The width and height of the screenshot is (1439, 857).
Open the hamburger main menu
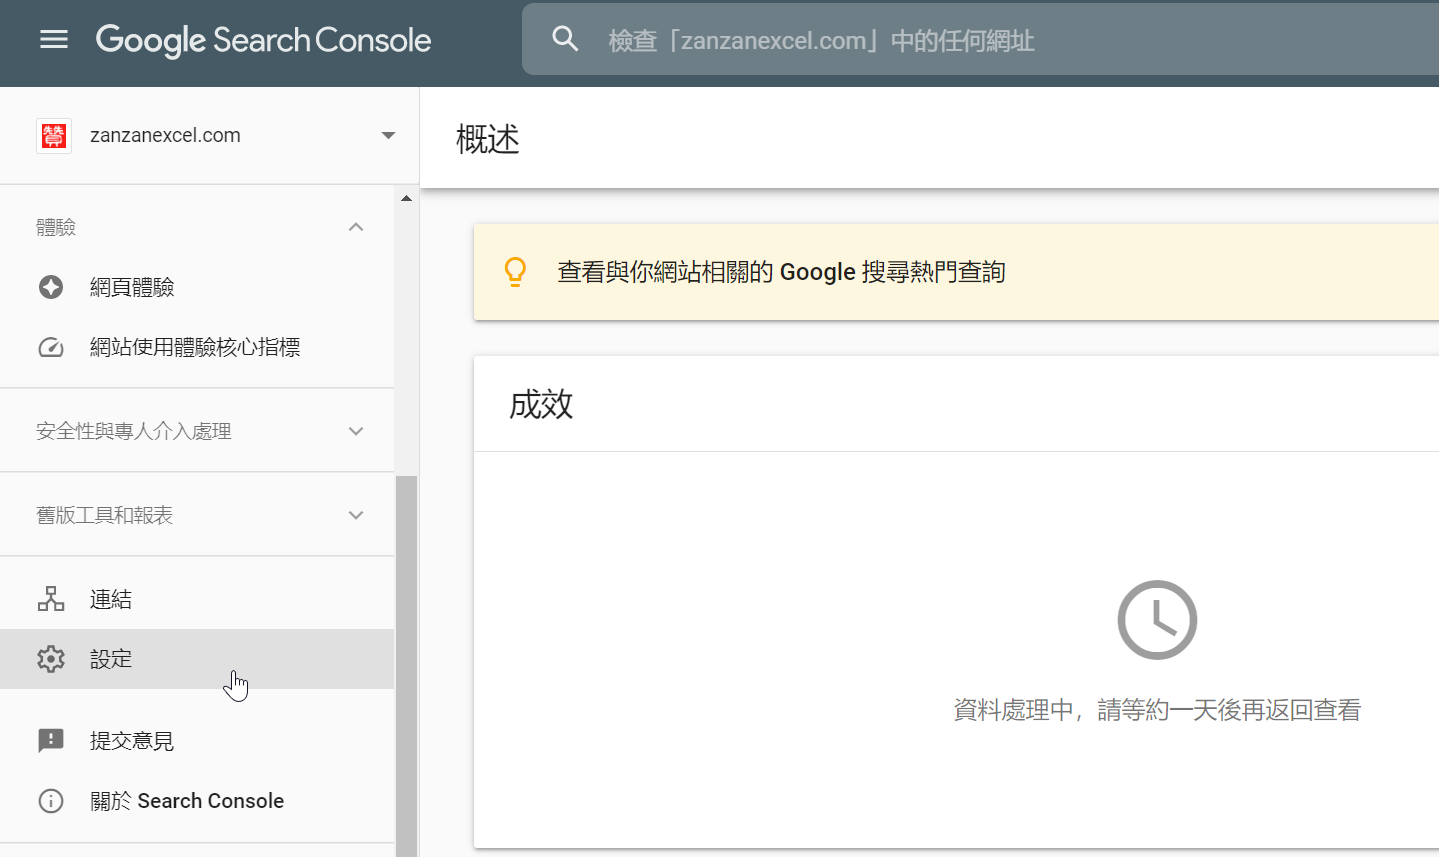tap(54, 39)
